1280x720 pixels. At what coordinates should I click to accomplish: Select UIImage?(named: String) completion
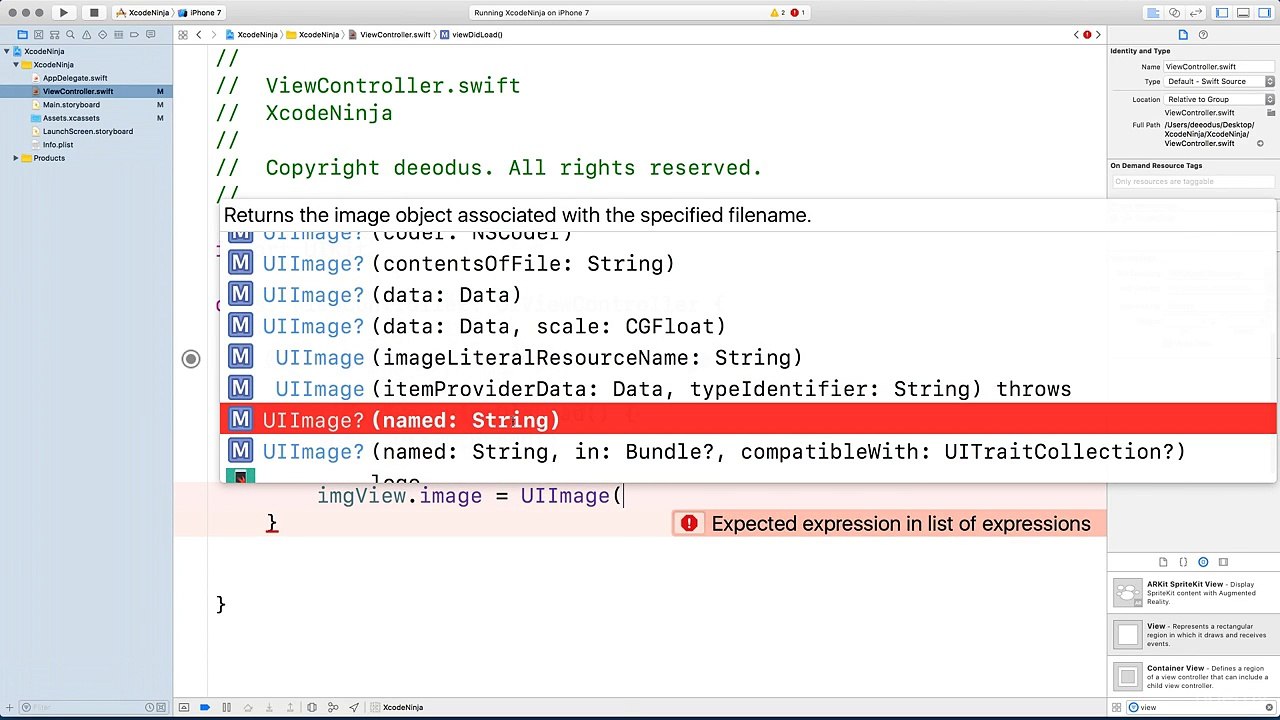pyautogui.click(x=748, y=420)
